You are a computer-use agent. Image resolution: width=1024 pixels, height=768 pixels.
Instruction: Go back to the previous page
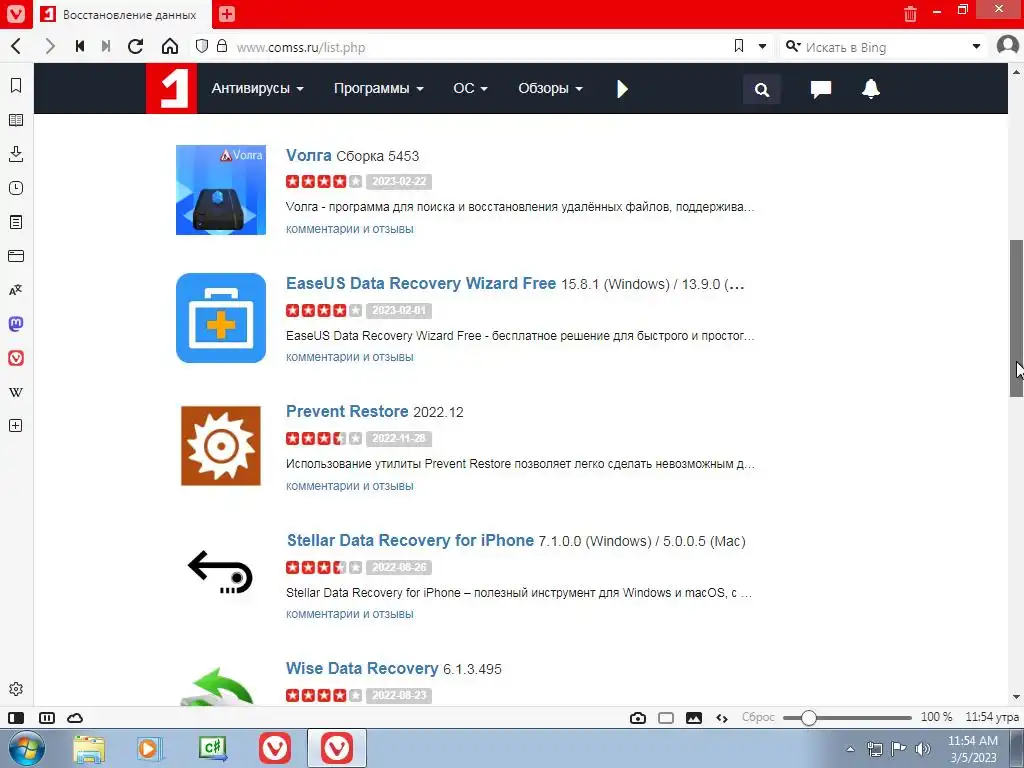(16, 46)
